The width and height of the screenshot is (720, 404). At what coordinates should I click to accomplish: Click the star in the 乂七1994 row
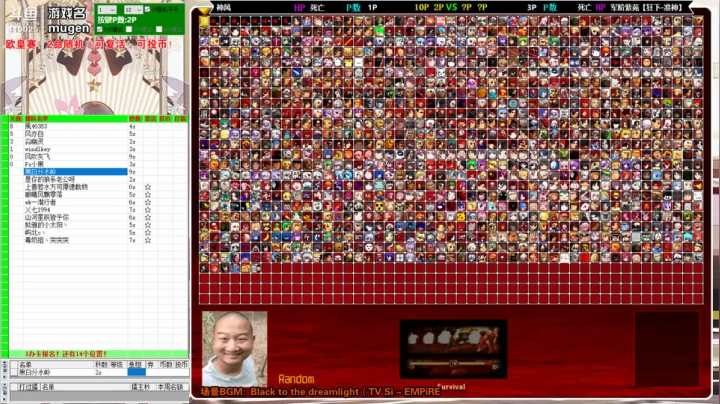[148, 210]
